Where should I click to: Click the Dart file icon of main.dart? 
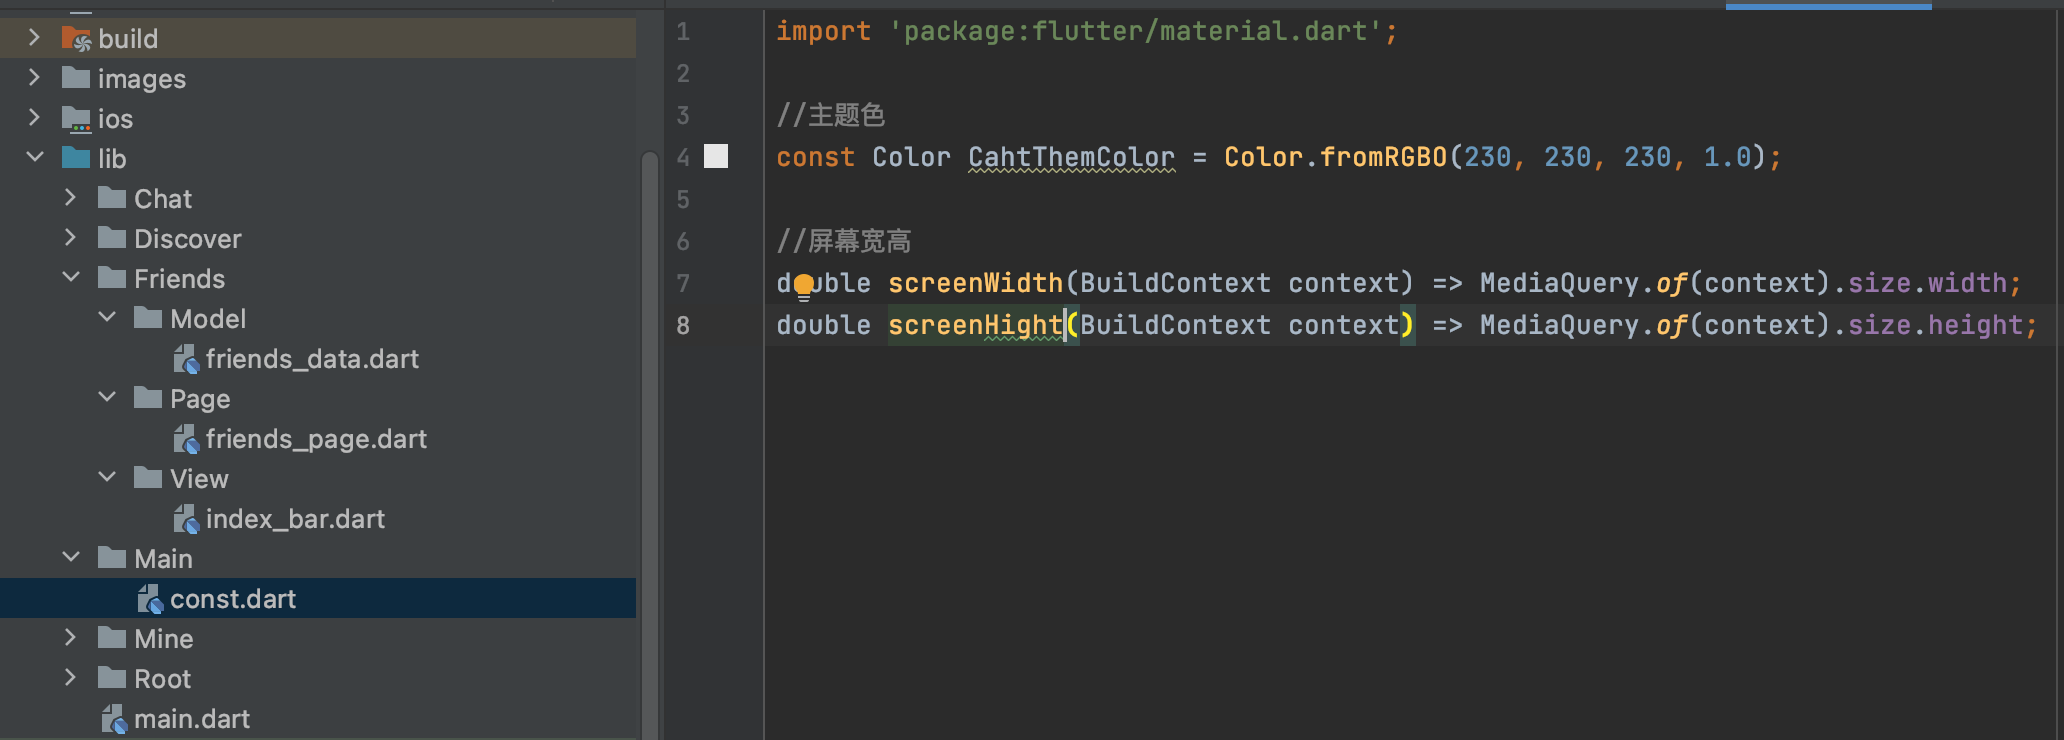(x=114, y=719)
